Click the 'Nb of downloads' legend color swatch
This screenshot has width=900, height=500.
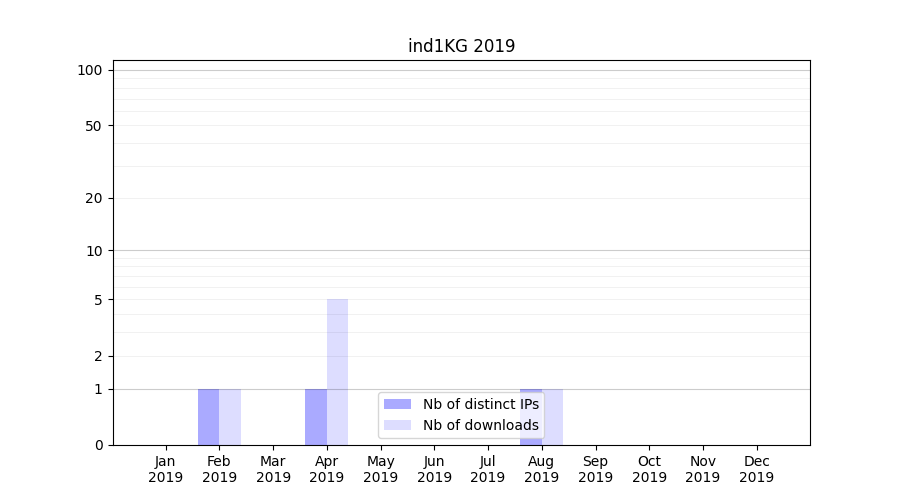click(397, 425)
